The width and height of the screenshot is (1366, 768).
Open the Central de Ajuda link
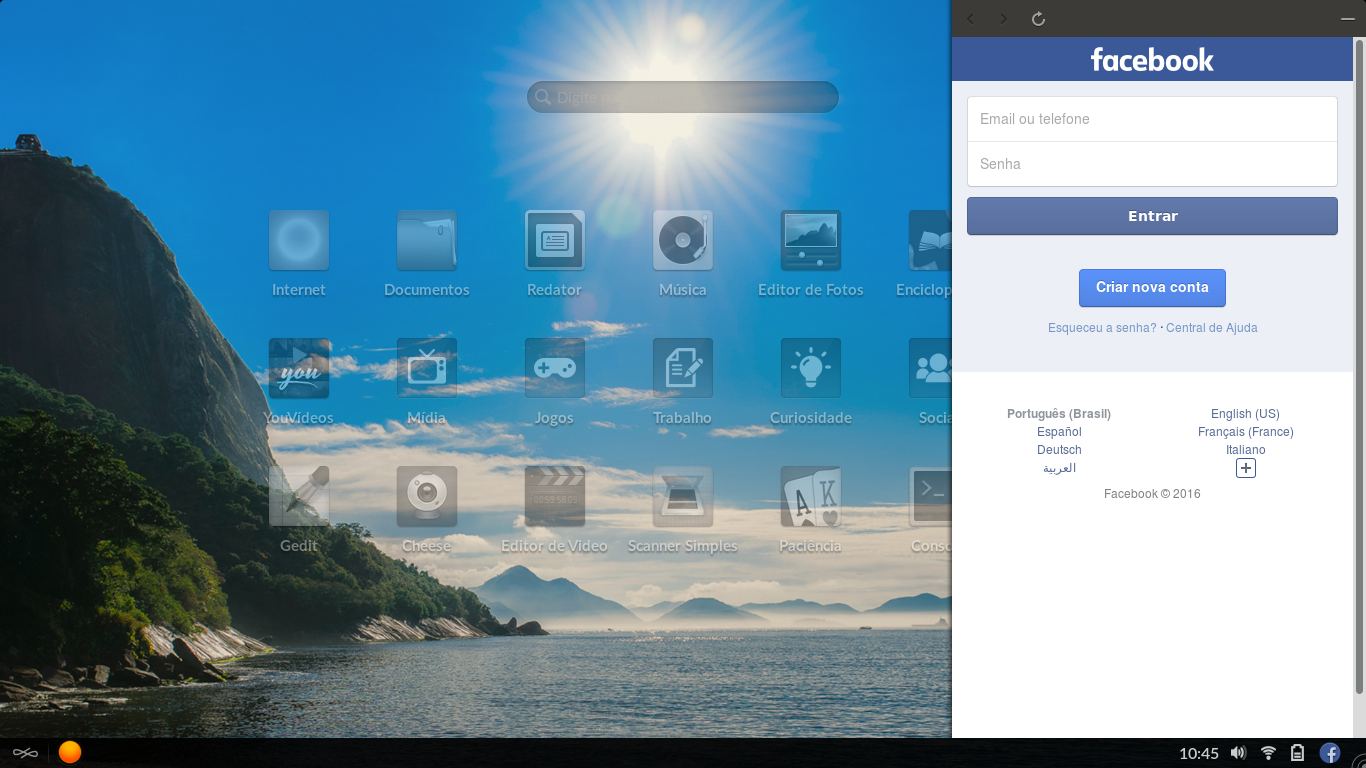(1212, 328)
